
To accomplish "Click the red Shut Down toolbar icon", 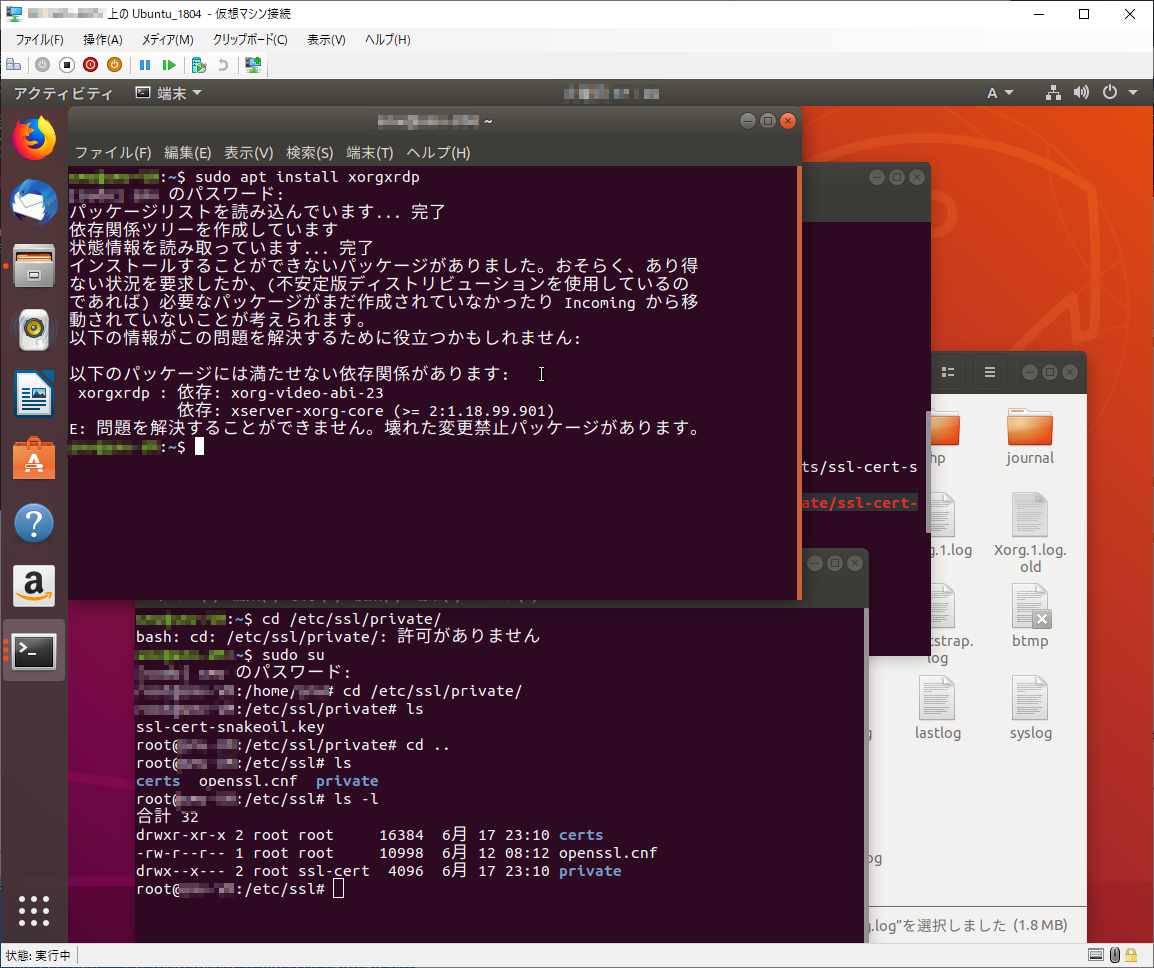I will click(x=91, y=65).
